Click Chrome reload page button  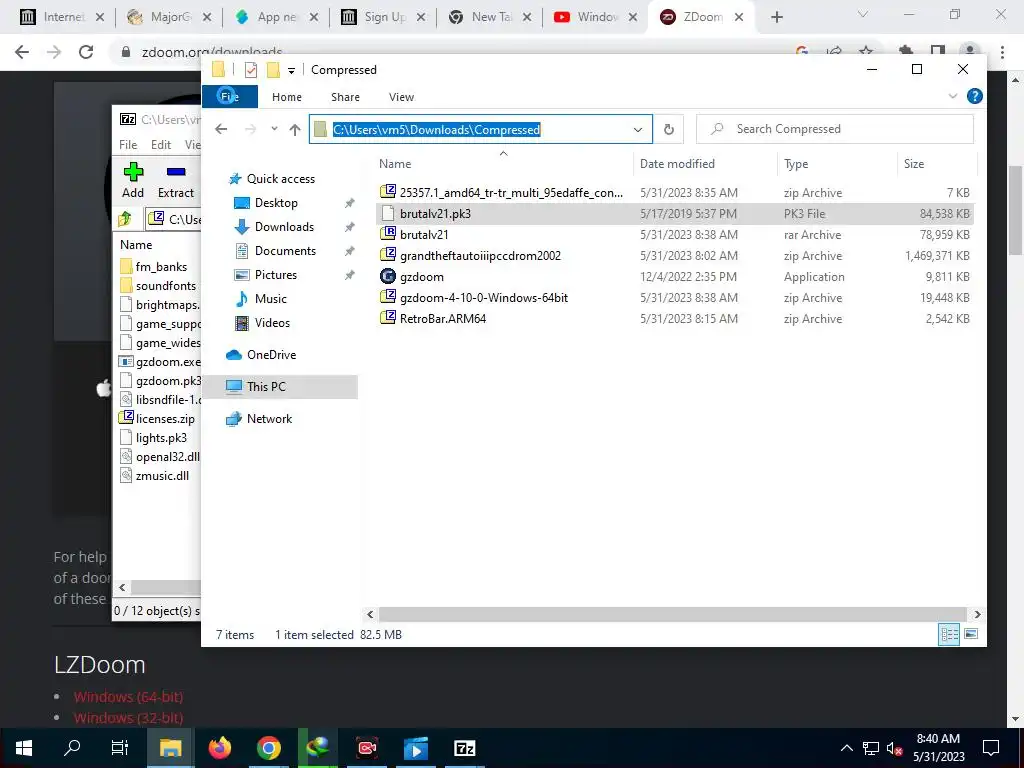tap(86, 52)
